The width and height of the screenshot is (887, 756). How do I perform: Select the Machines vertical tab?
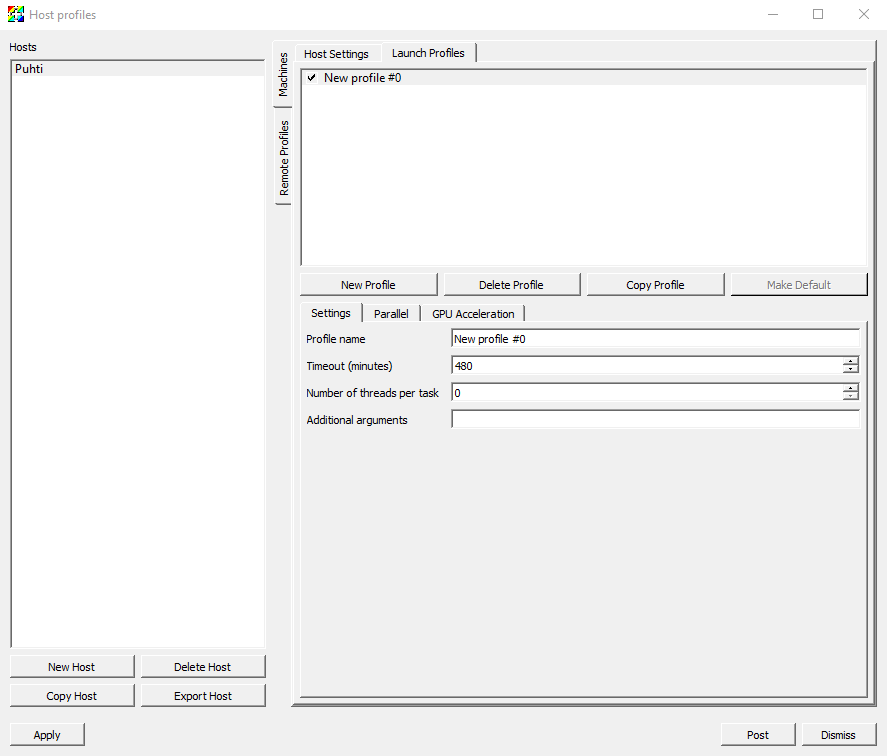pyautogui.click(x=283, y=75)
